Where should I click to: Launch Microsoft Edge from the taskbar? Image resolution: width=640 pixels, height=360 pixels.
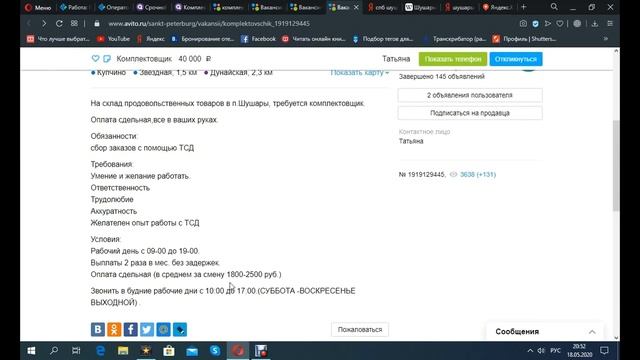(x=100, y=351)
